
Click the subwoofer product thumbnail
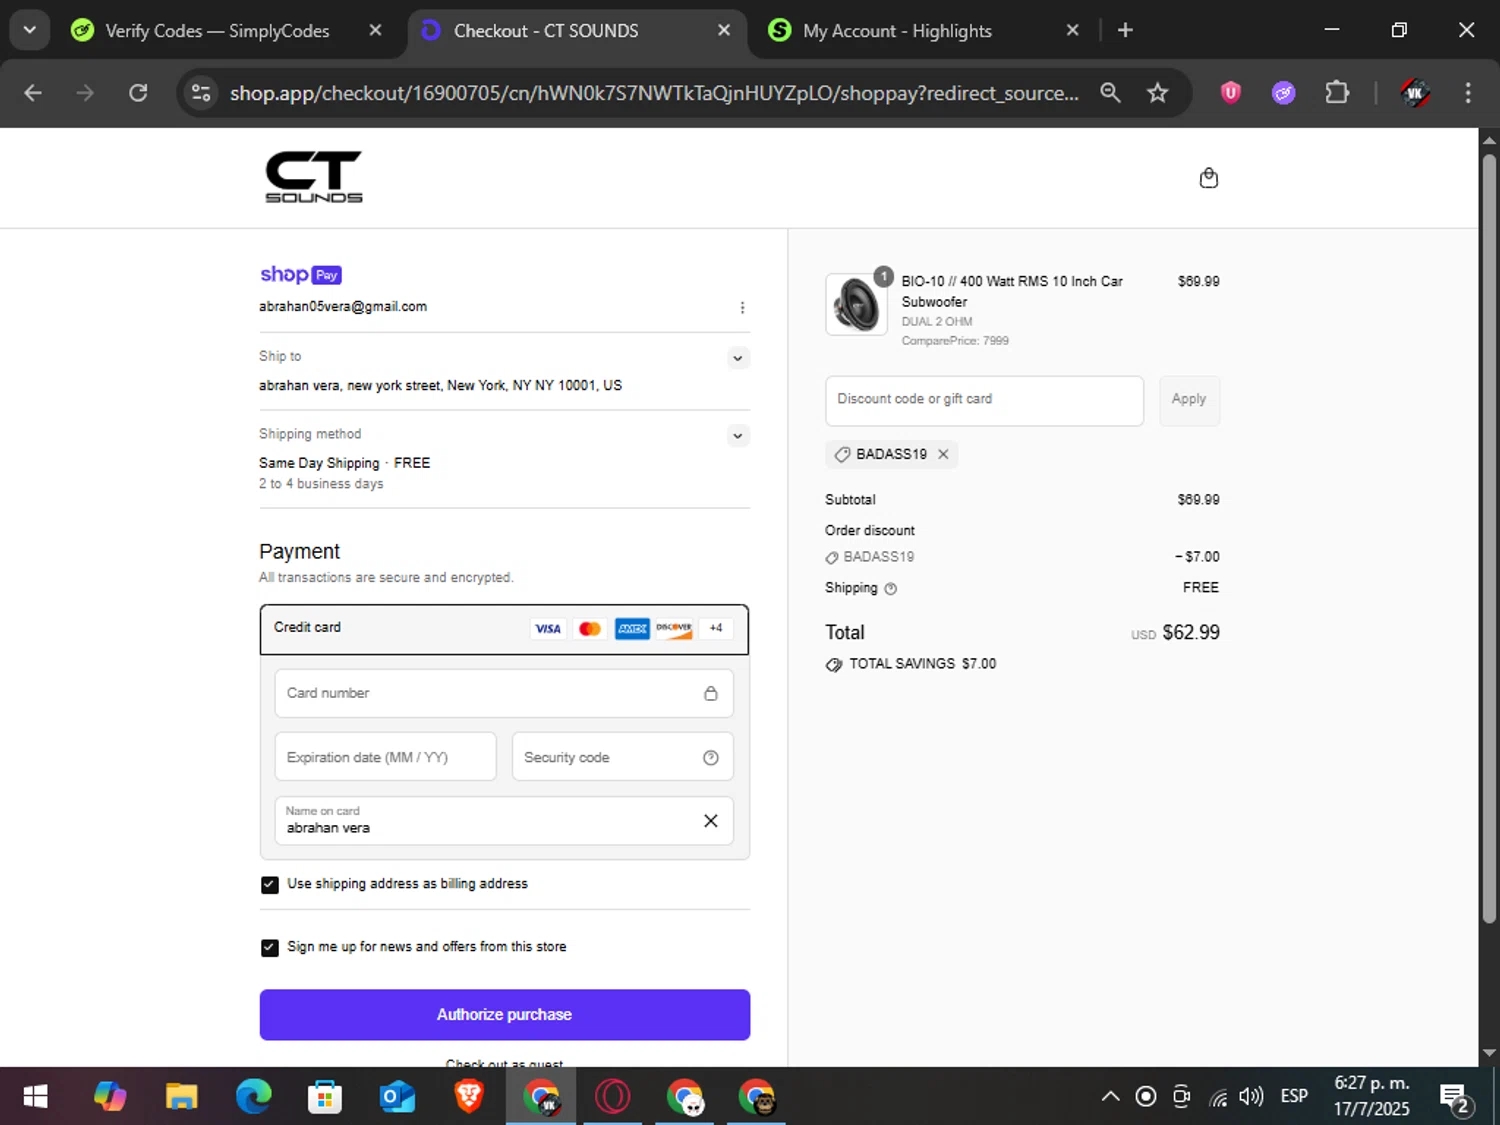coord(856,304)
